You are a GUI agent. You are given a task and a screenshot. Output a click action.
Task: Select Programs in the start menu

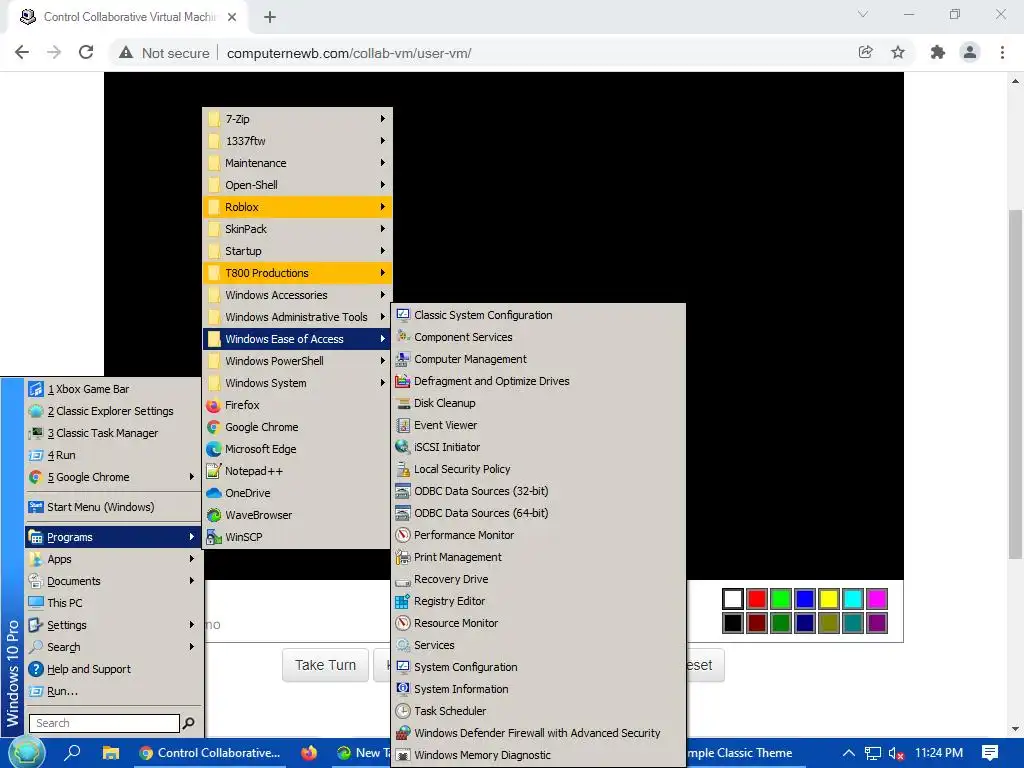pyautogui.click(x=113, y=537)
